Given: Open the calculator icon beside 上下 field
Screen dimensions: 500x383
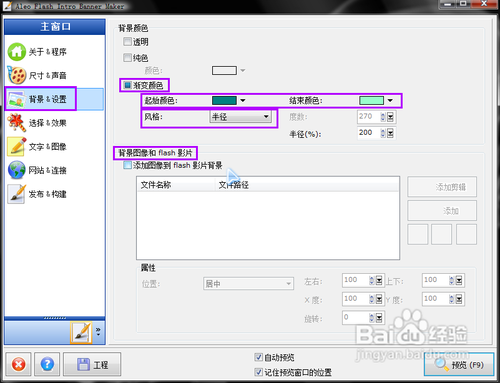Looking at the screenshot, I should [x=459, y=280].
